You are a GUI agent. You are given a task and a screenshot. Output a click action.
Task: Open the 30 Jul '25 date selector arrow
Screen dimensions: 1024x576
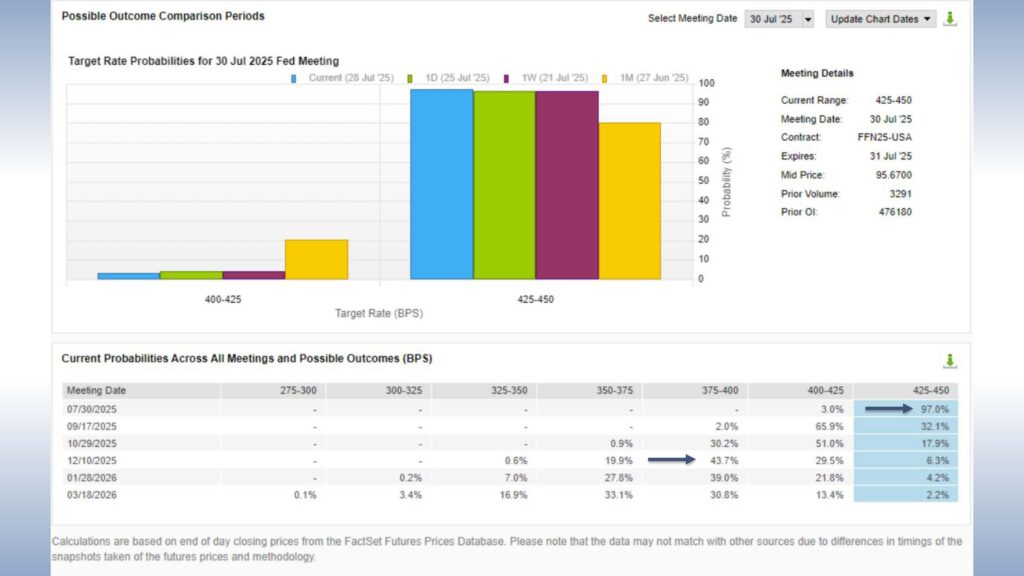[807, 18]
